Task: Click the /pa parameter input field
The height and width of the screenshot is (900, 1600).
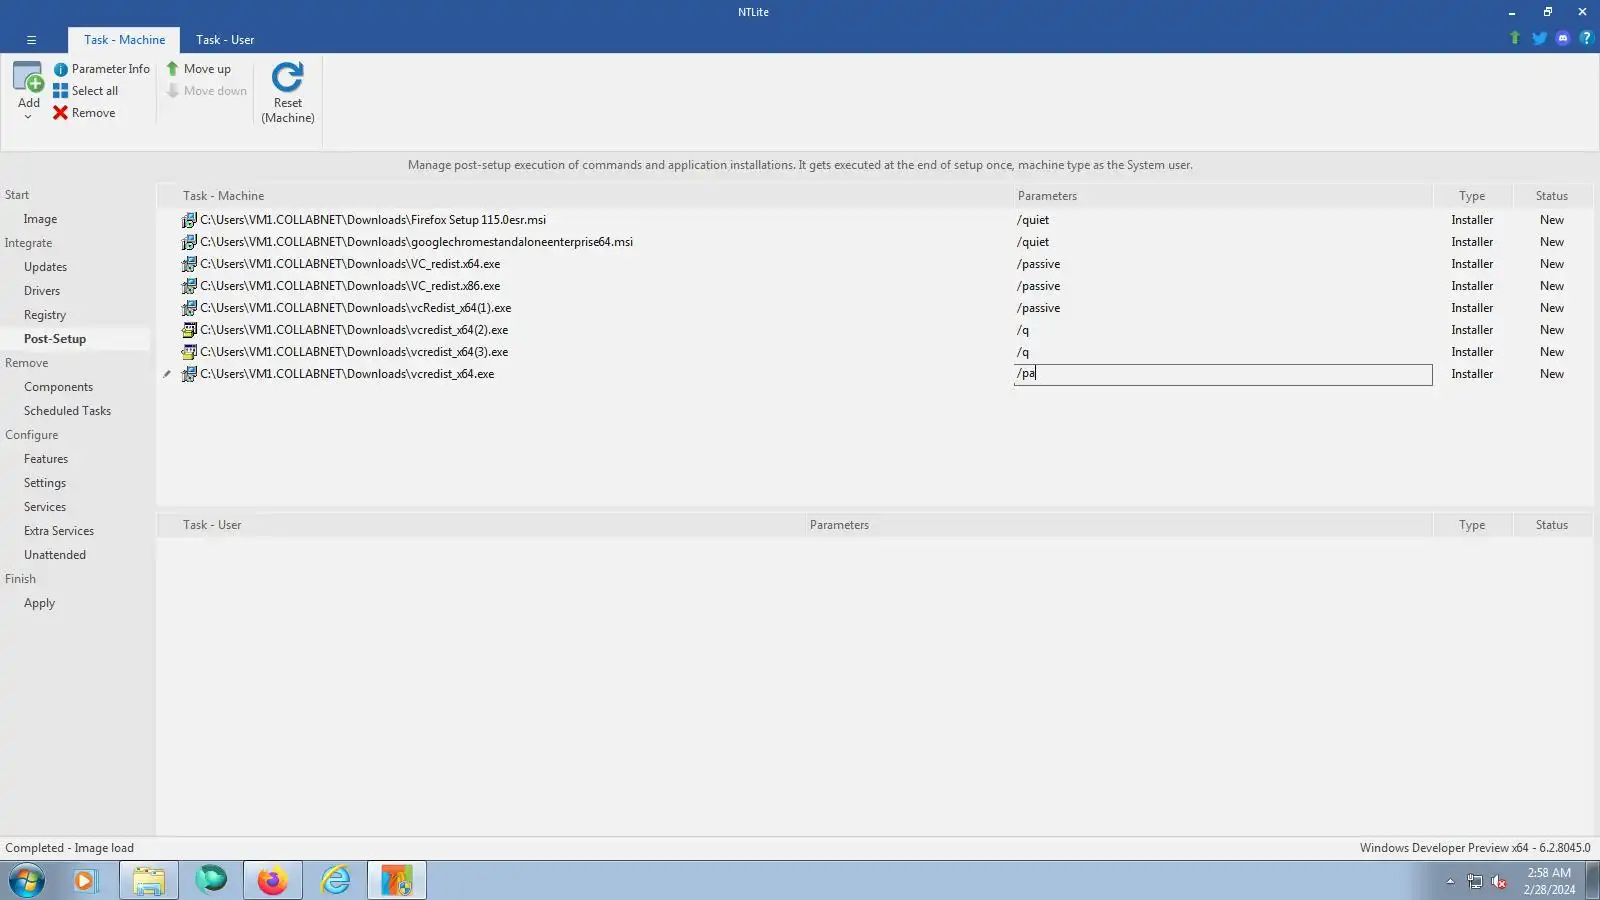Action: 1223,374
